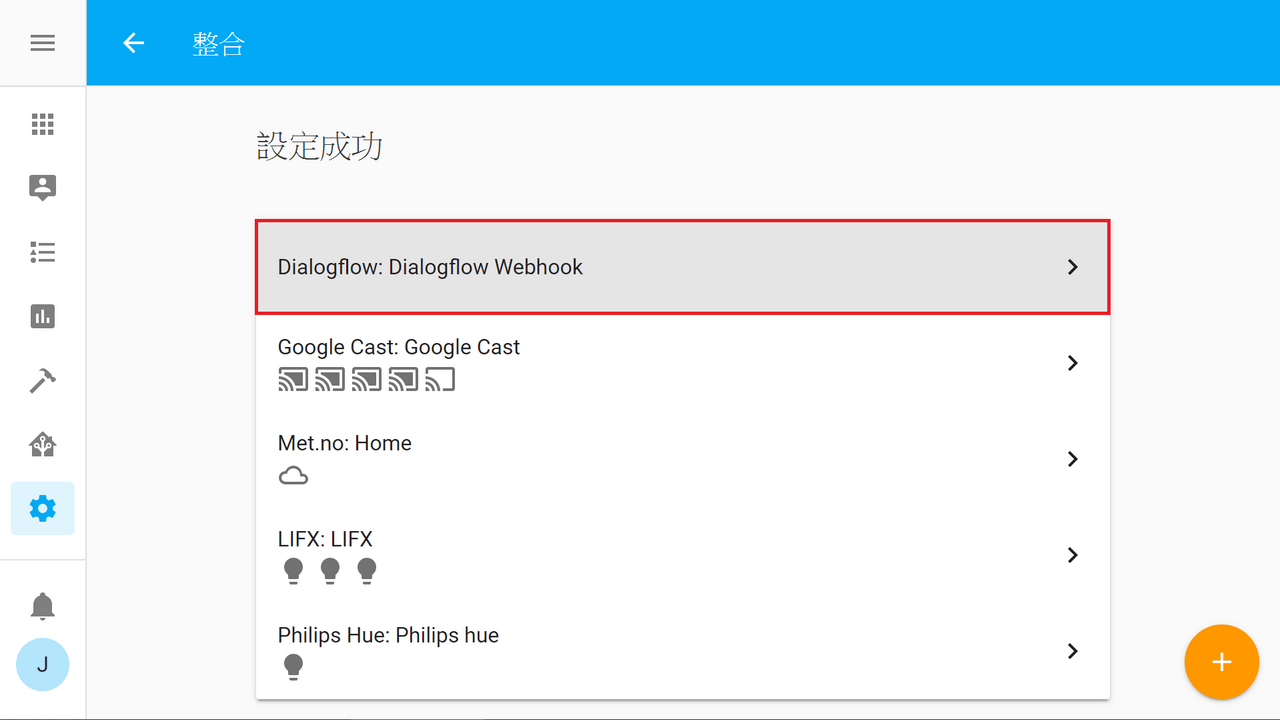Open Developer Tools hammer icon
The width and height of the screenshot is (1280, 720).
(42, 380)
